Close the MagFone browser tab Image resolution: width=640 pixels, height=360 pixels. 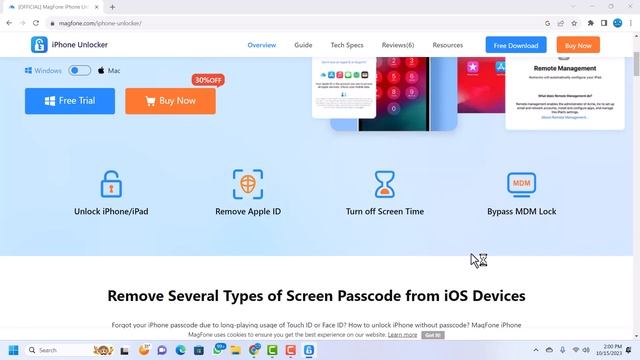(x=96, y=7)
